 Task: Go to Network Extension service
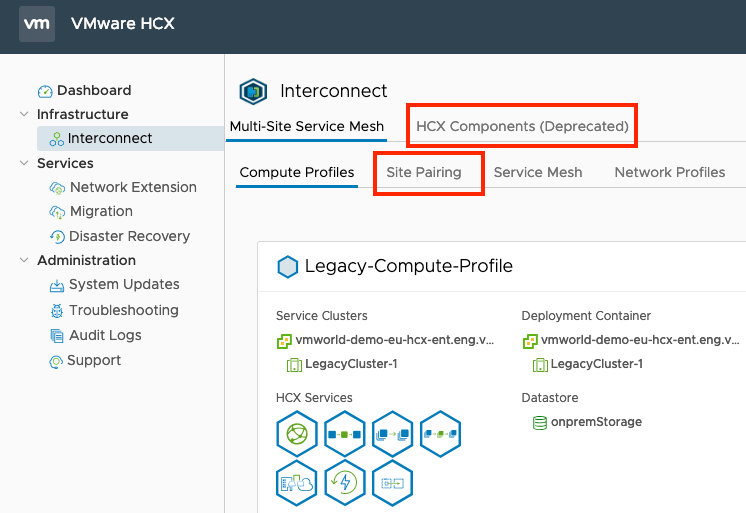(132, 187)
